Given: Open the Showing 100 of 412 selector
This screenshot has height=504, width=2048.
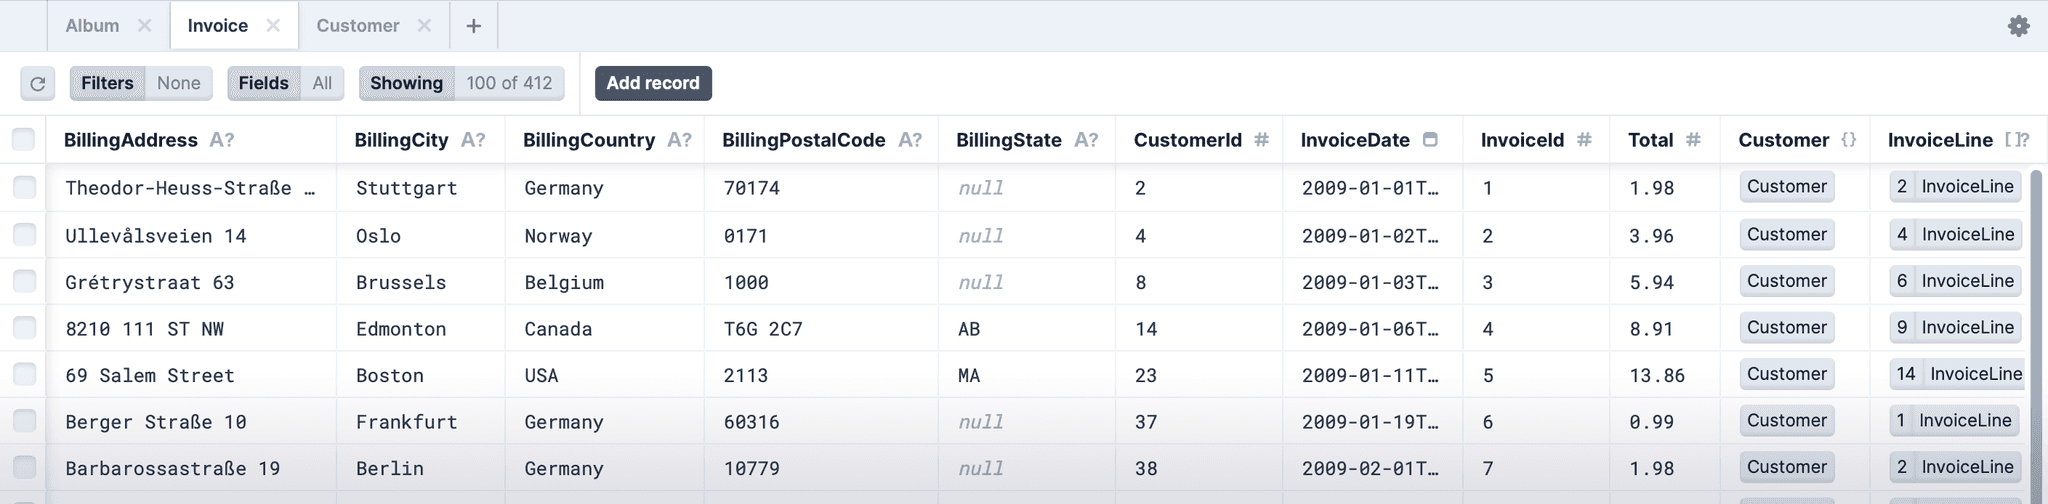Looking at the screenshot, I should pyautogui.click(x=461, y=83).
